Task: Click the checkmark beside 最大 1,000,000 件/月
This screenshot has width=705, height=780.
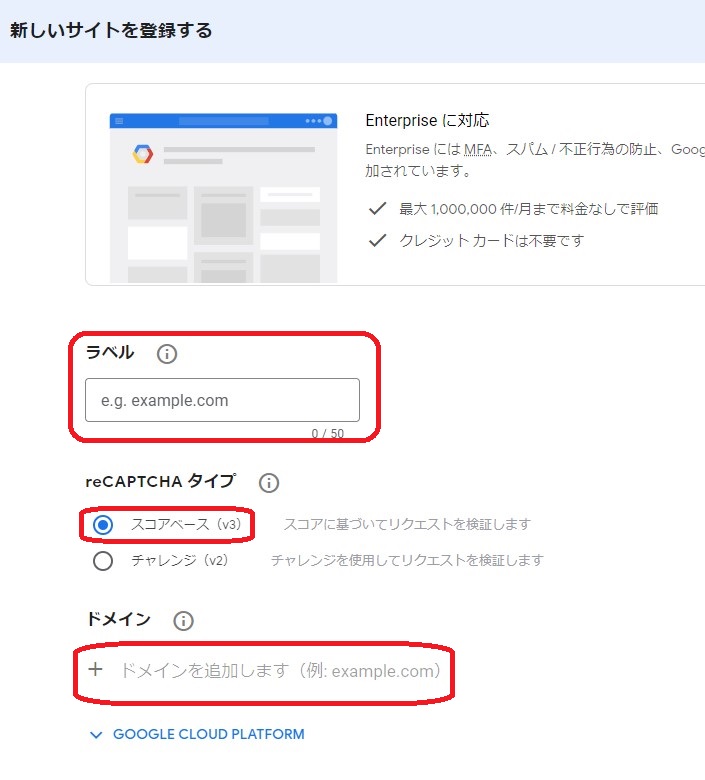Action: coord(377,209)
